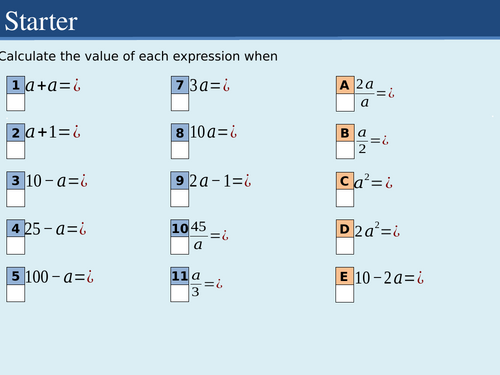
Task: Select the orange letter B label
Action: pyautogui.click(x=345, y=133)
